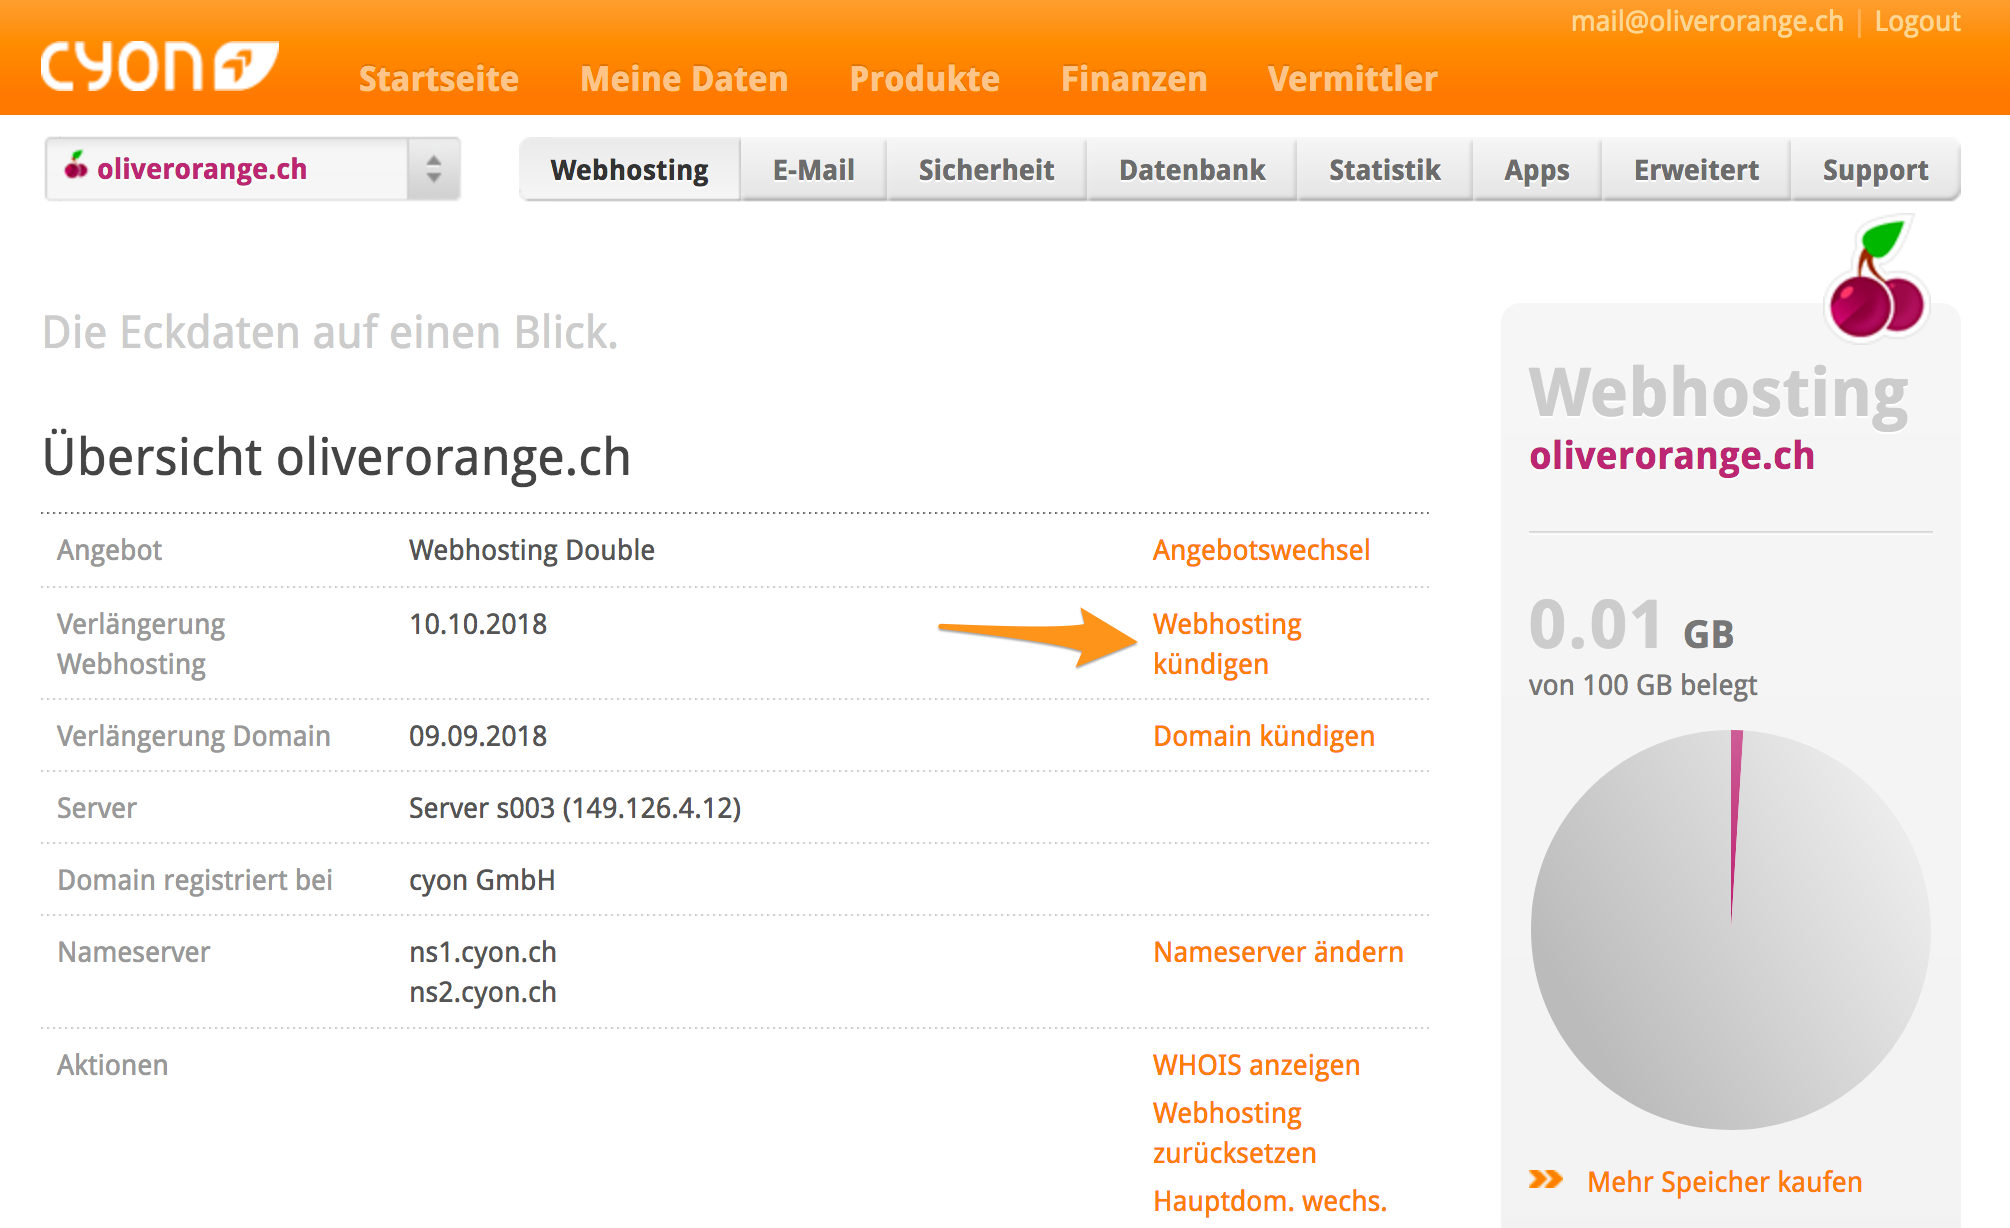Click the pink oliverorange.ch sidebar heading
2010x1228 pixels.
[x=1672, y=456]
